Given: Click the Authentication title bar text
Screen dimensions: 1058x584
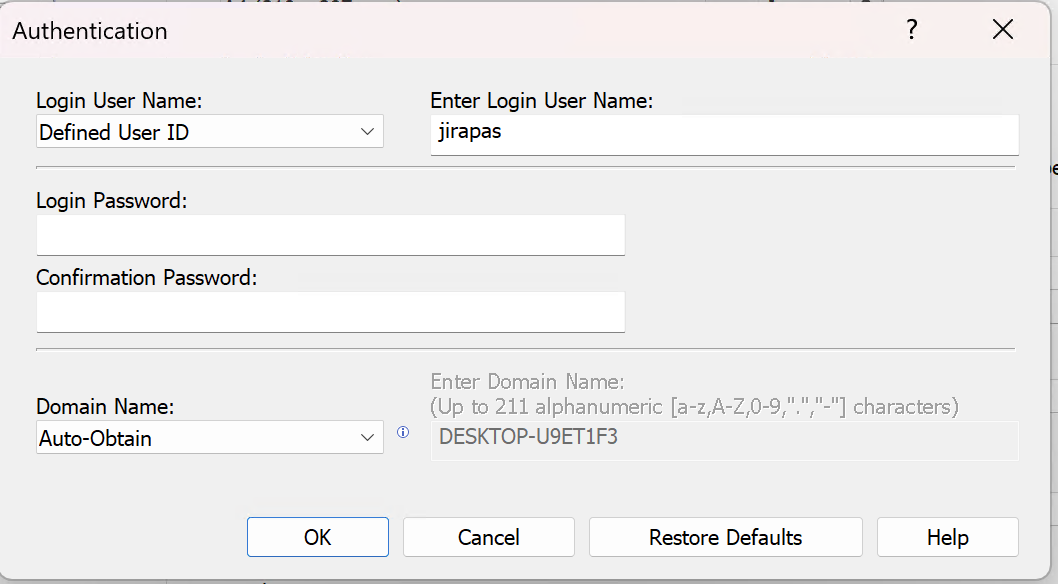Looking at the screenshot, I should click(89, 31).
